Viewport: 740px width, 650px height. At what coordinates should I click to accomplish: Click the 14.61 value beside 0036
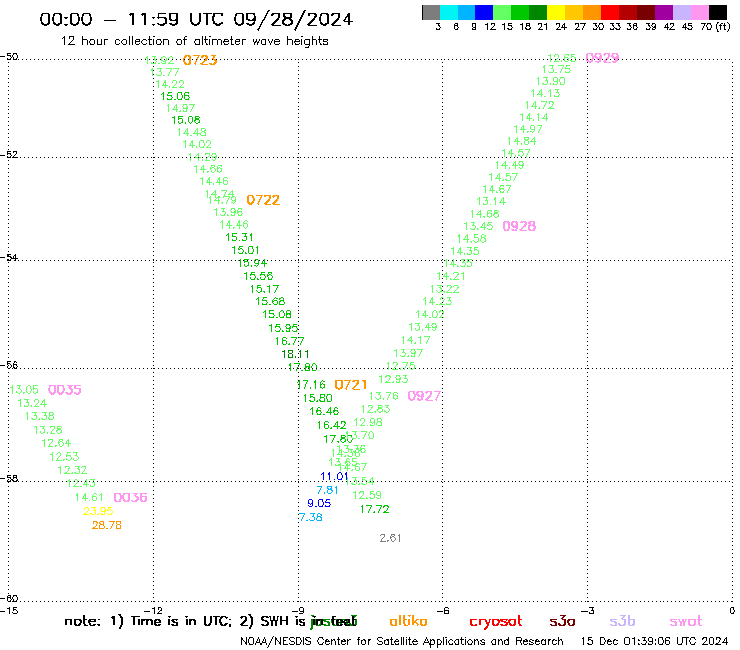89,497
